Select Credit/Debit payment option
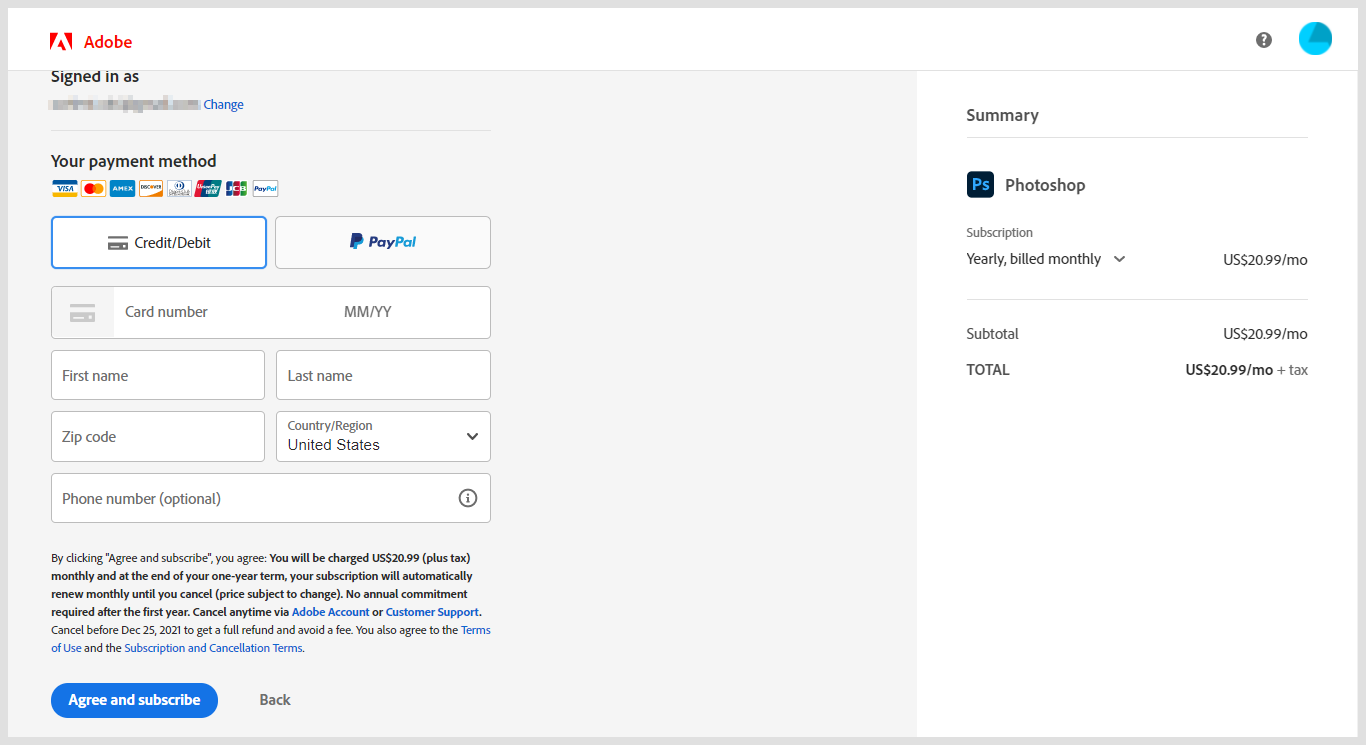 click(159, 243)
